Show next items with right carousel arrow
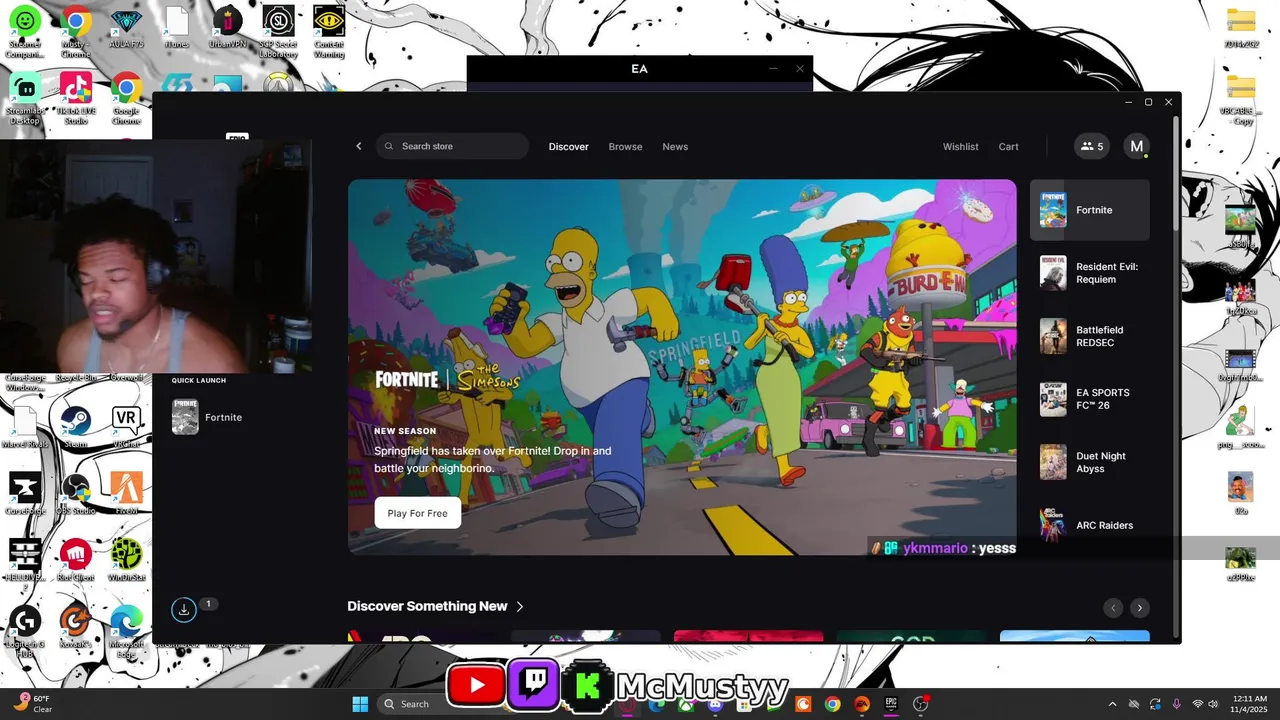The height and width of the screenshot is (720, 1280). tap(1139, 608)
